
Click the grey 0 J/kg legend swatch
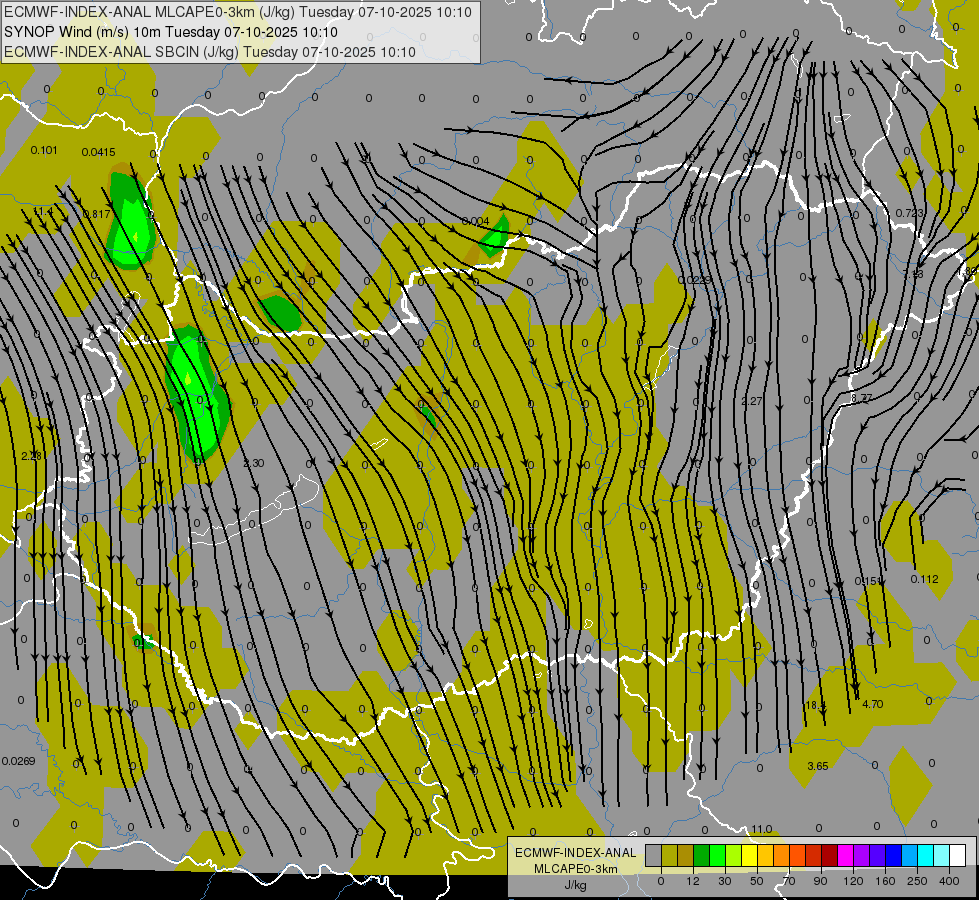653,856
